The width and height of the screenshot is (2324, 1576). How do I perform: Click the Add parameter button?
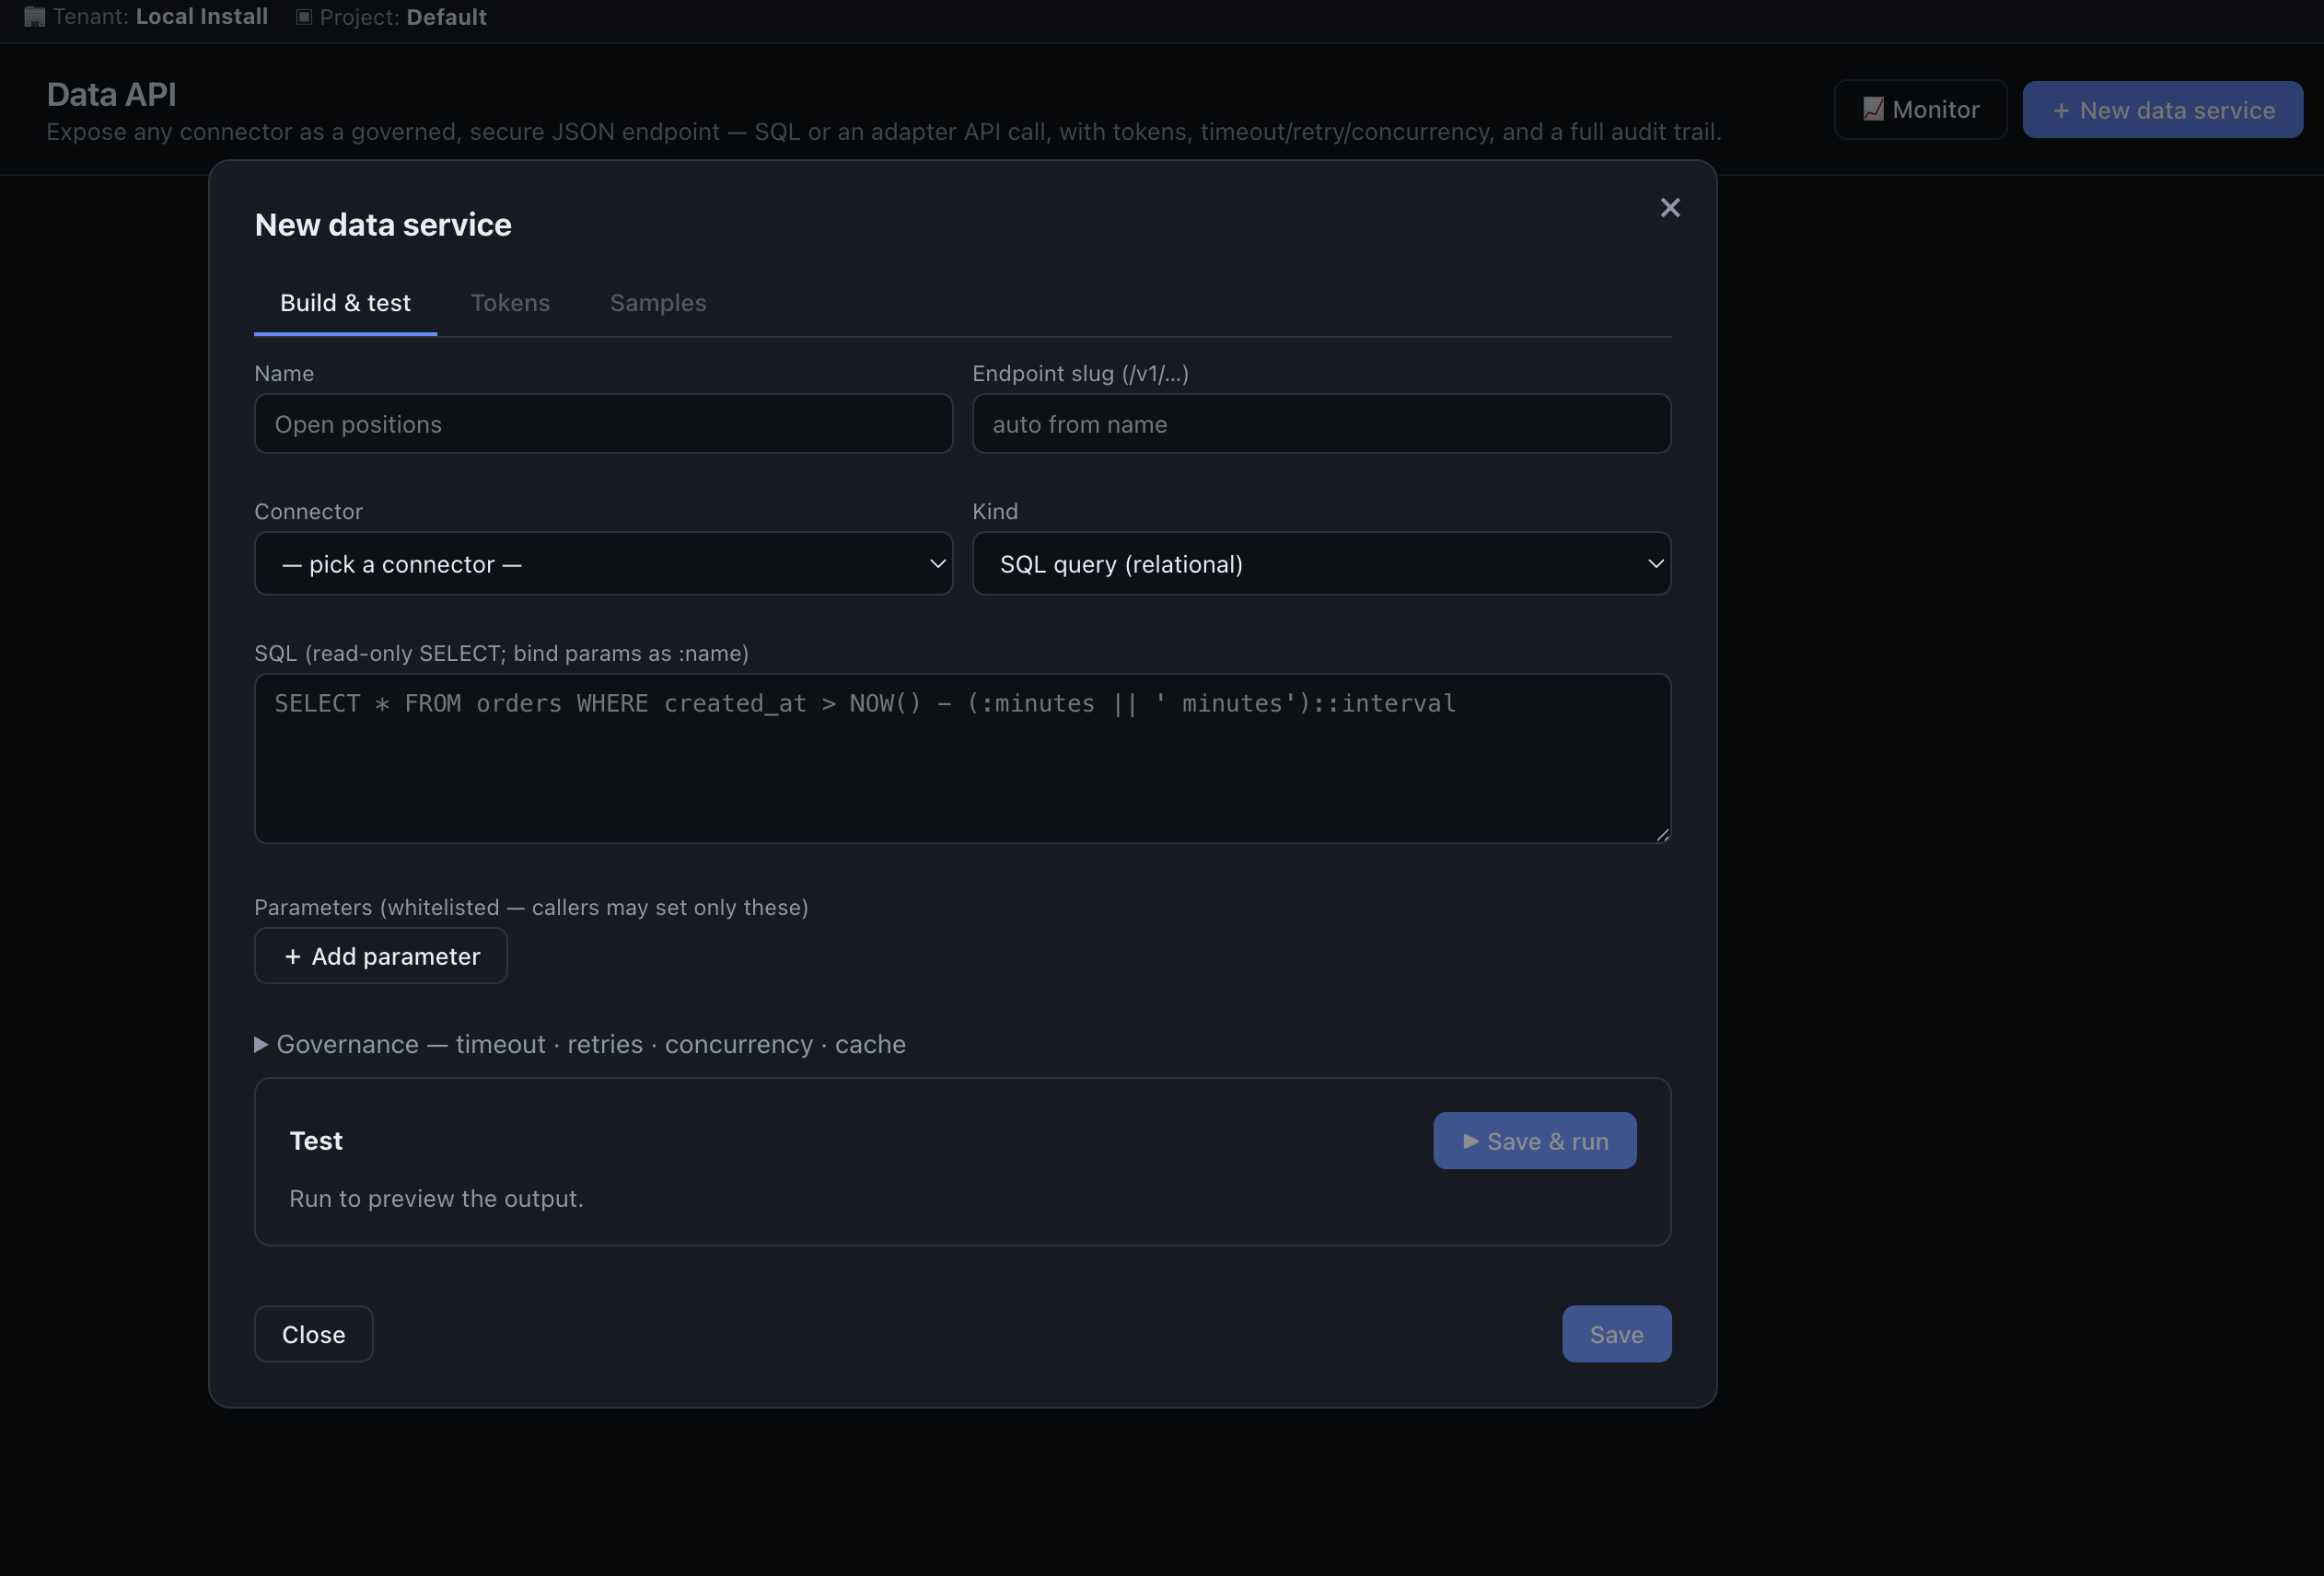[380, 956]
